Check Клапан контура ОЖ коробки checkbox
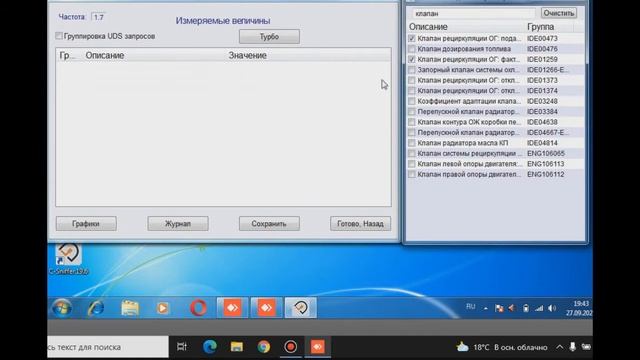Screen dimensions: 640x360 pyautogui.click(x=412, y=122)
